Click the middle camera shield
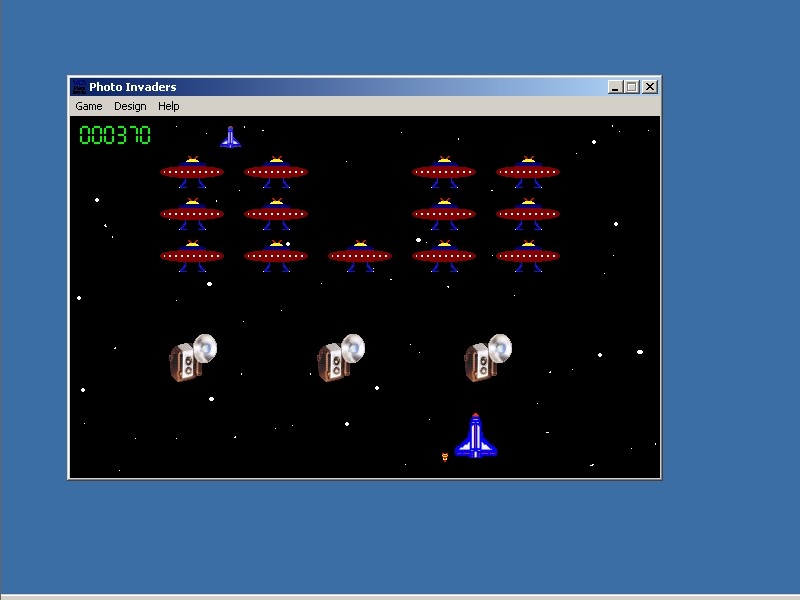This screenshot has height=600, width=800. pos(341,358)
